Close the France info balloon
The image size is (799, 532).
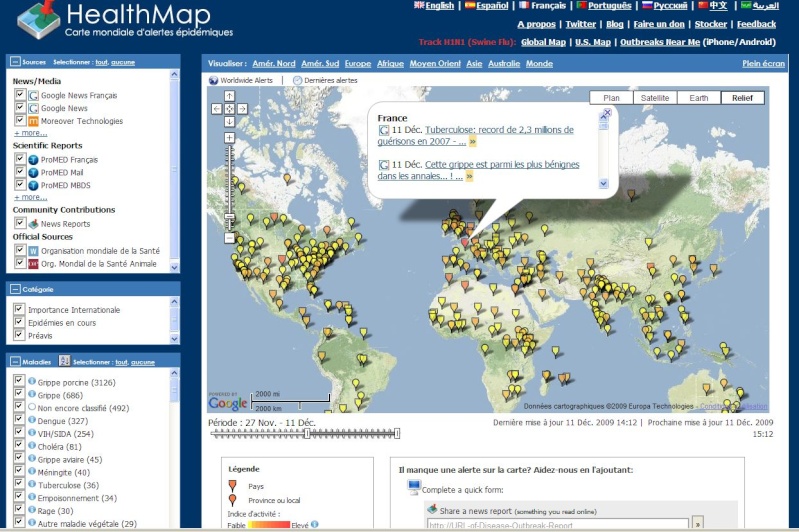(607, 113)
